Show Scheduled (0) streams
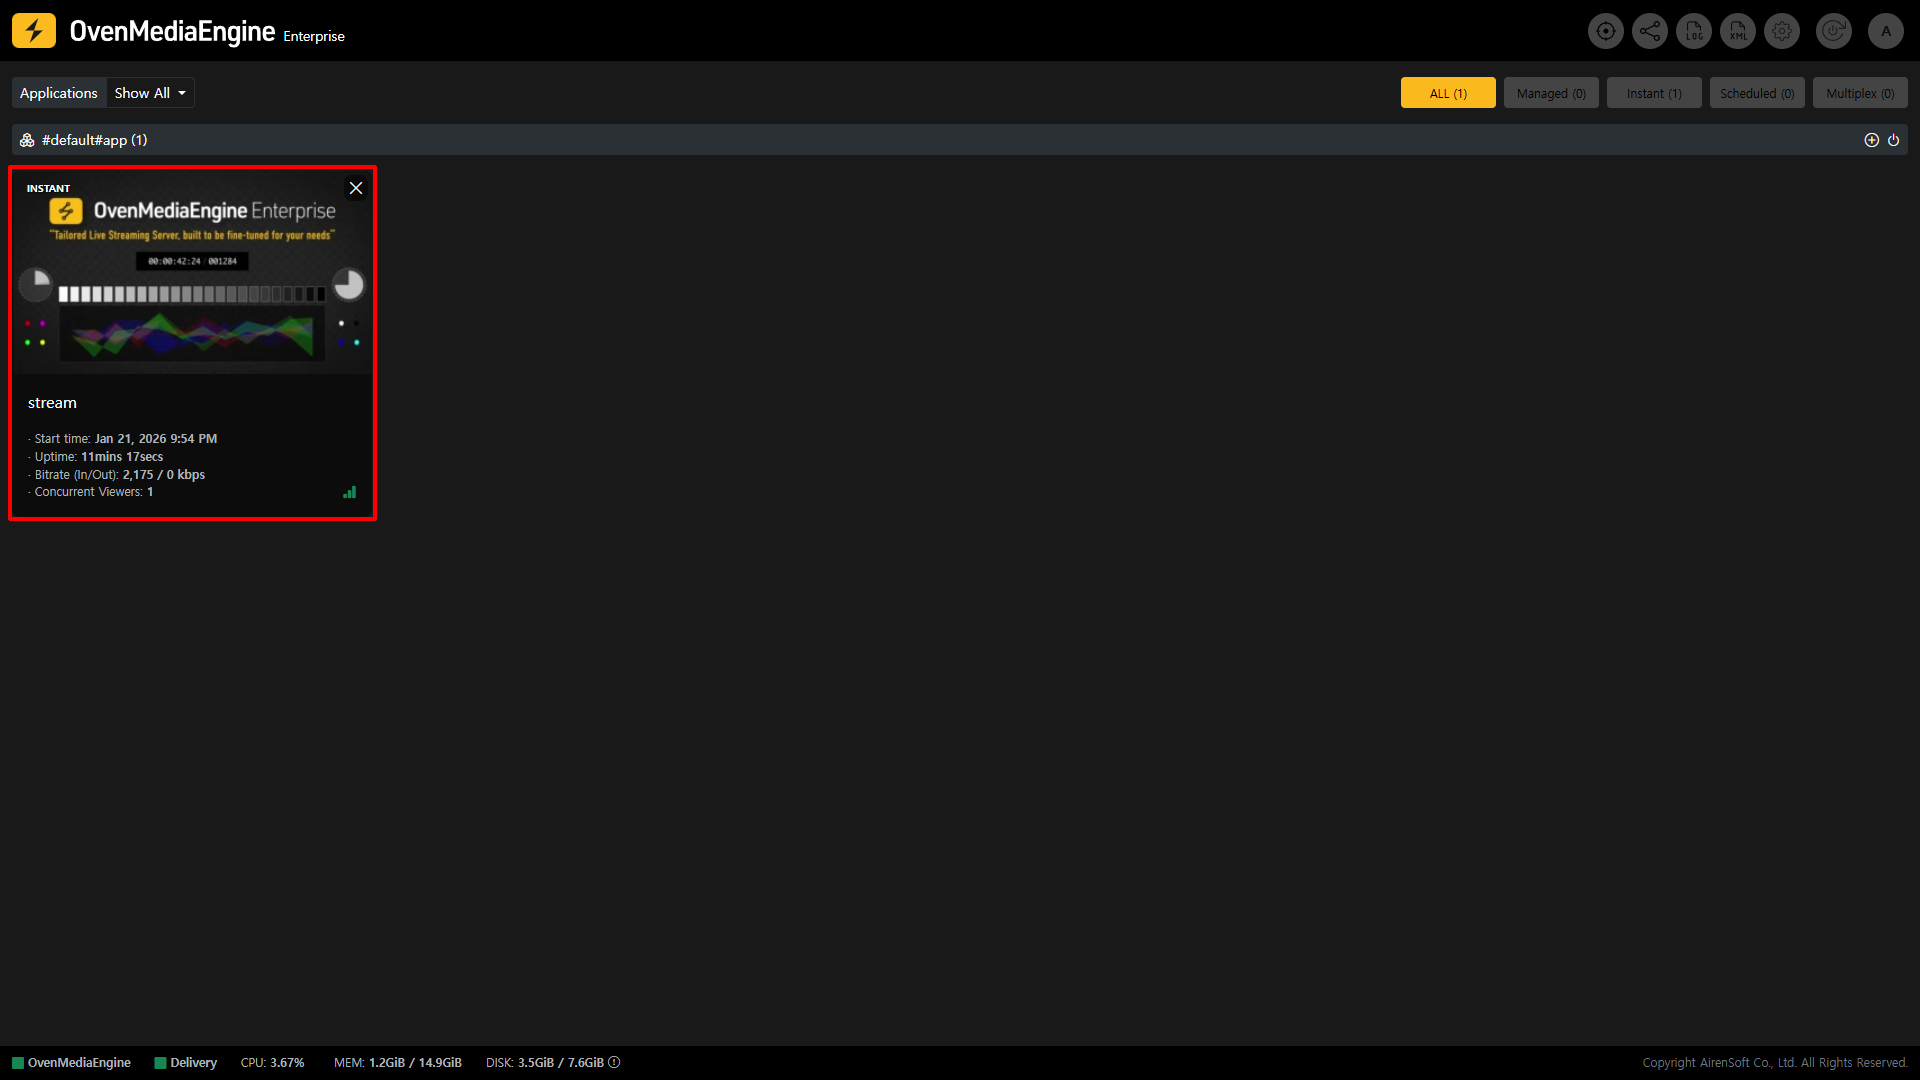This screenshot has width=1920, height=1080. 1756,93
